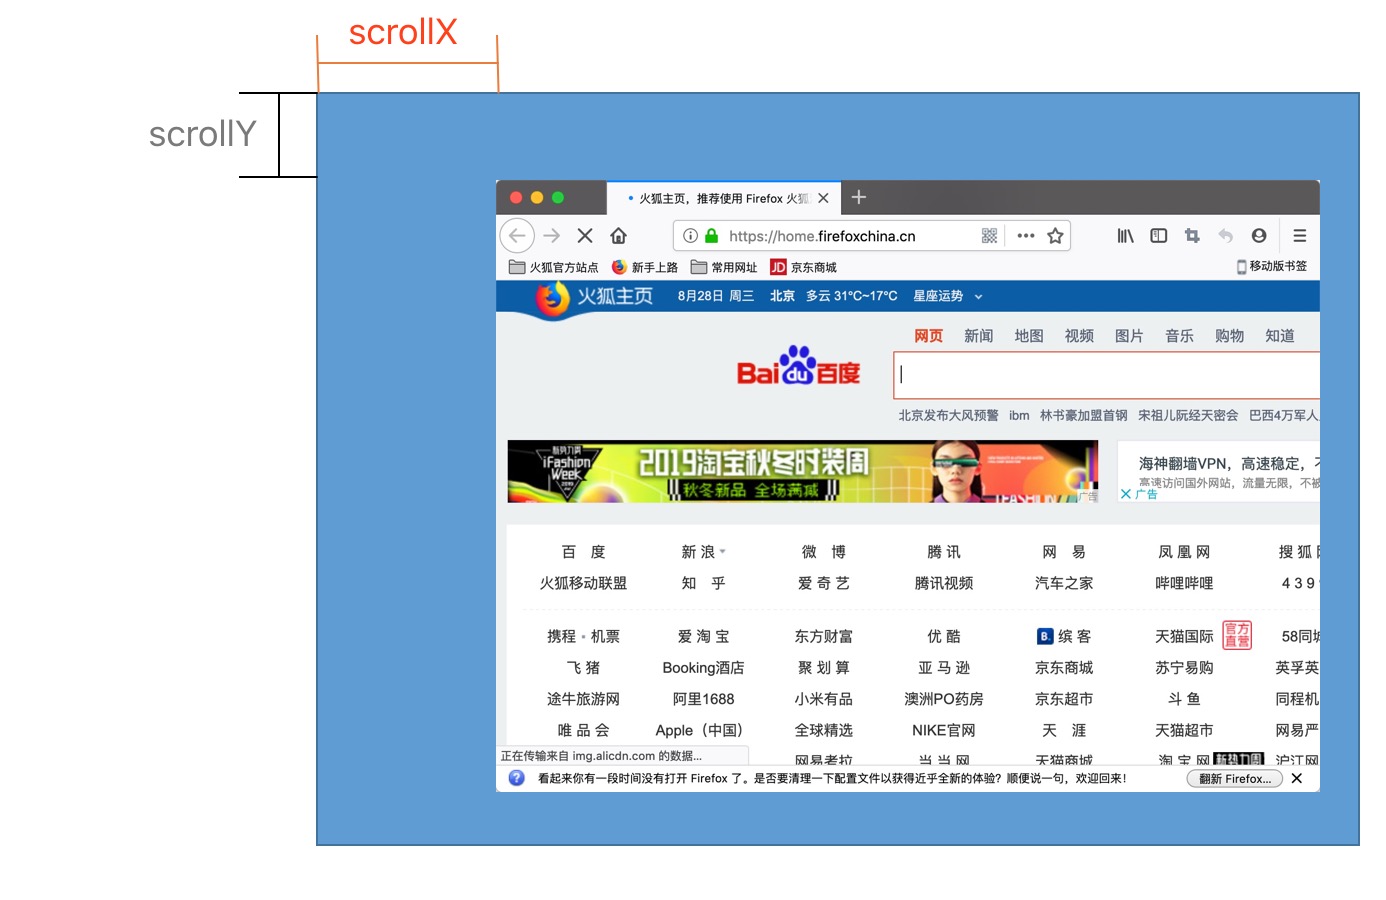Image resolution: width=1386 pixels, height=900 pixels.
Task: Open a new browser tab with plus button
Action: coord(858,197)
